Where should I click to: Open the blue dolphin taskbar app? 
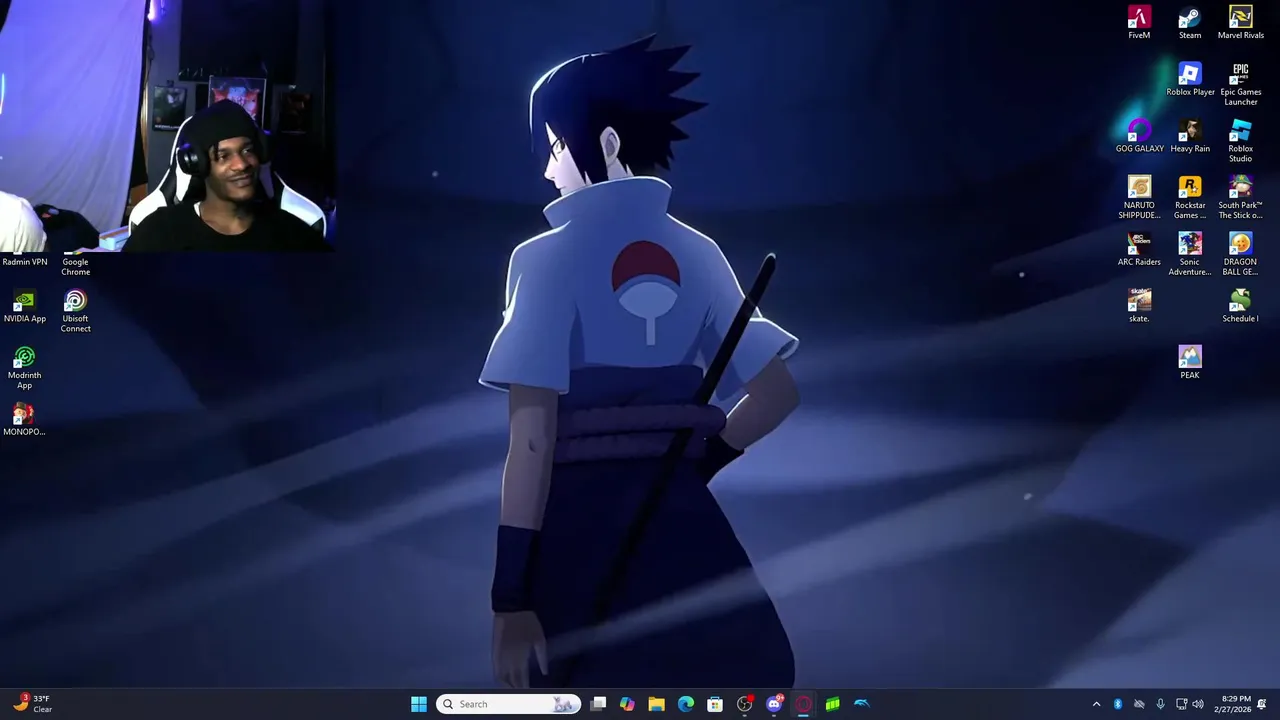point(862,704)
